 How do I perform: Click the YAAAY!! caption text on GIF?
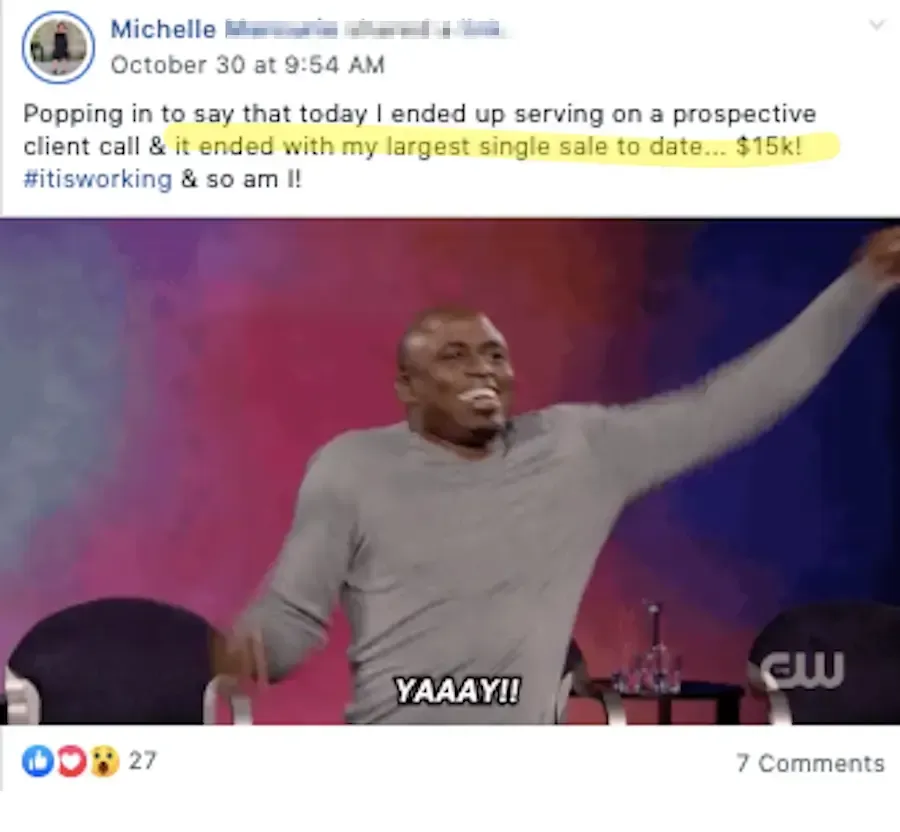pyautogui.click(x=457, y=690)
